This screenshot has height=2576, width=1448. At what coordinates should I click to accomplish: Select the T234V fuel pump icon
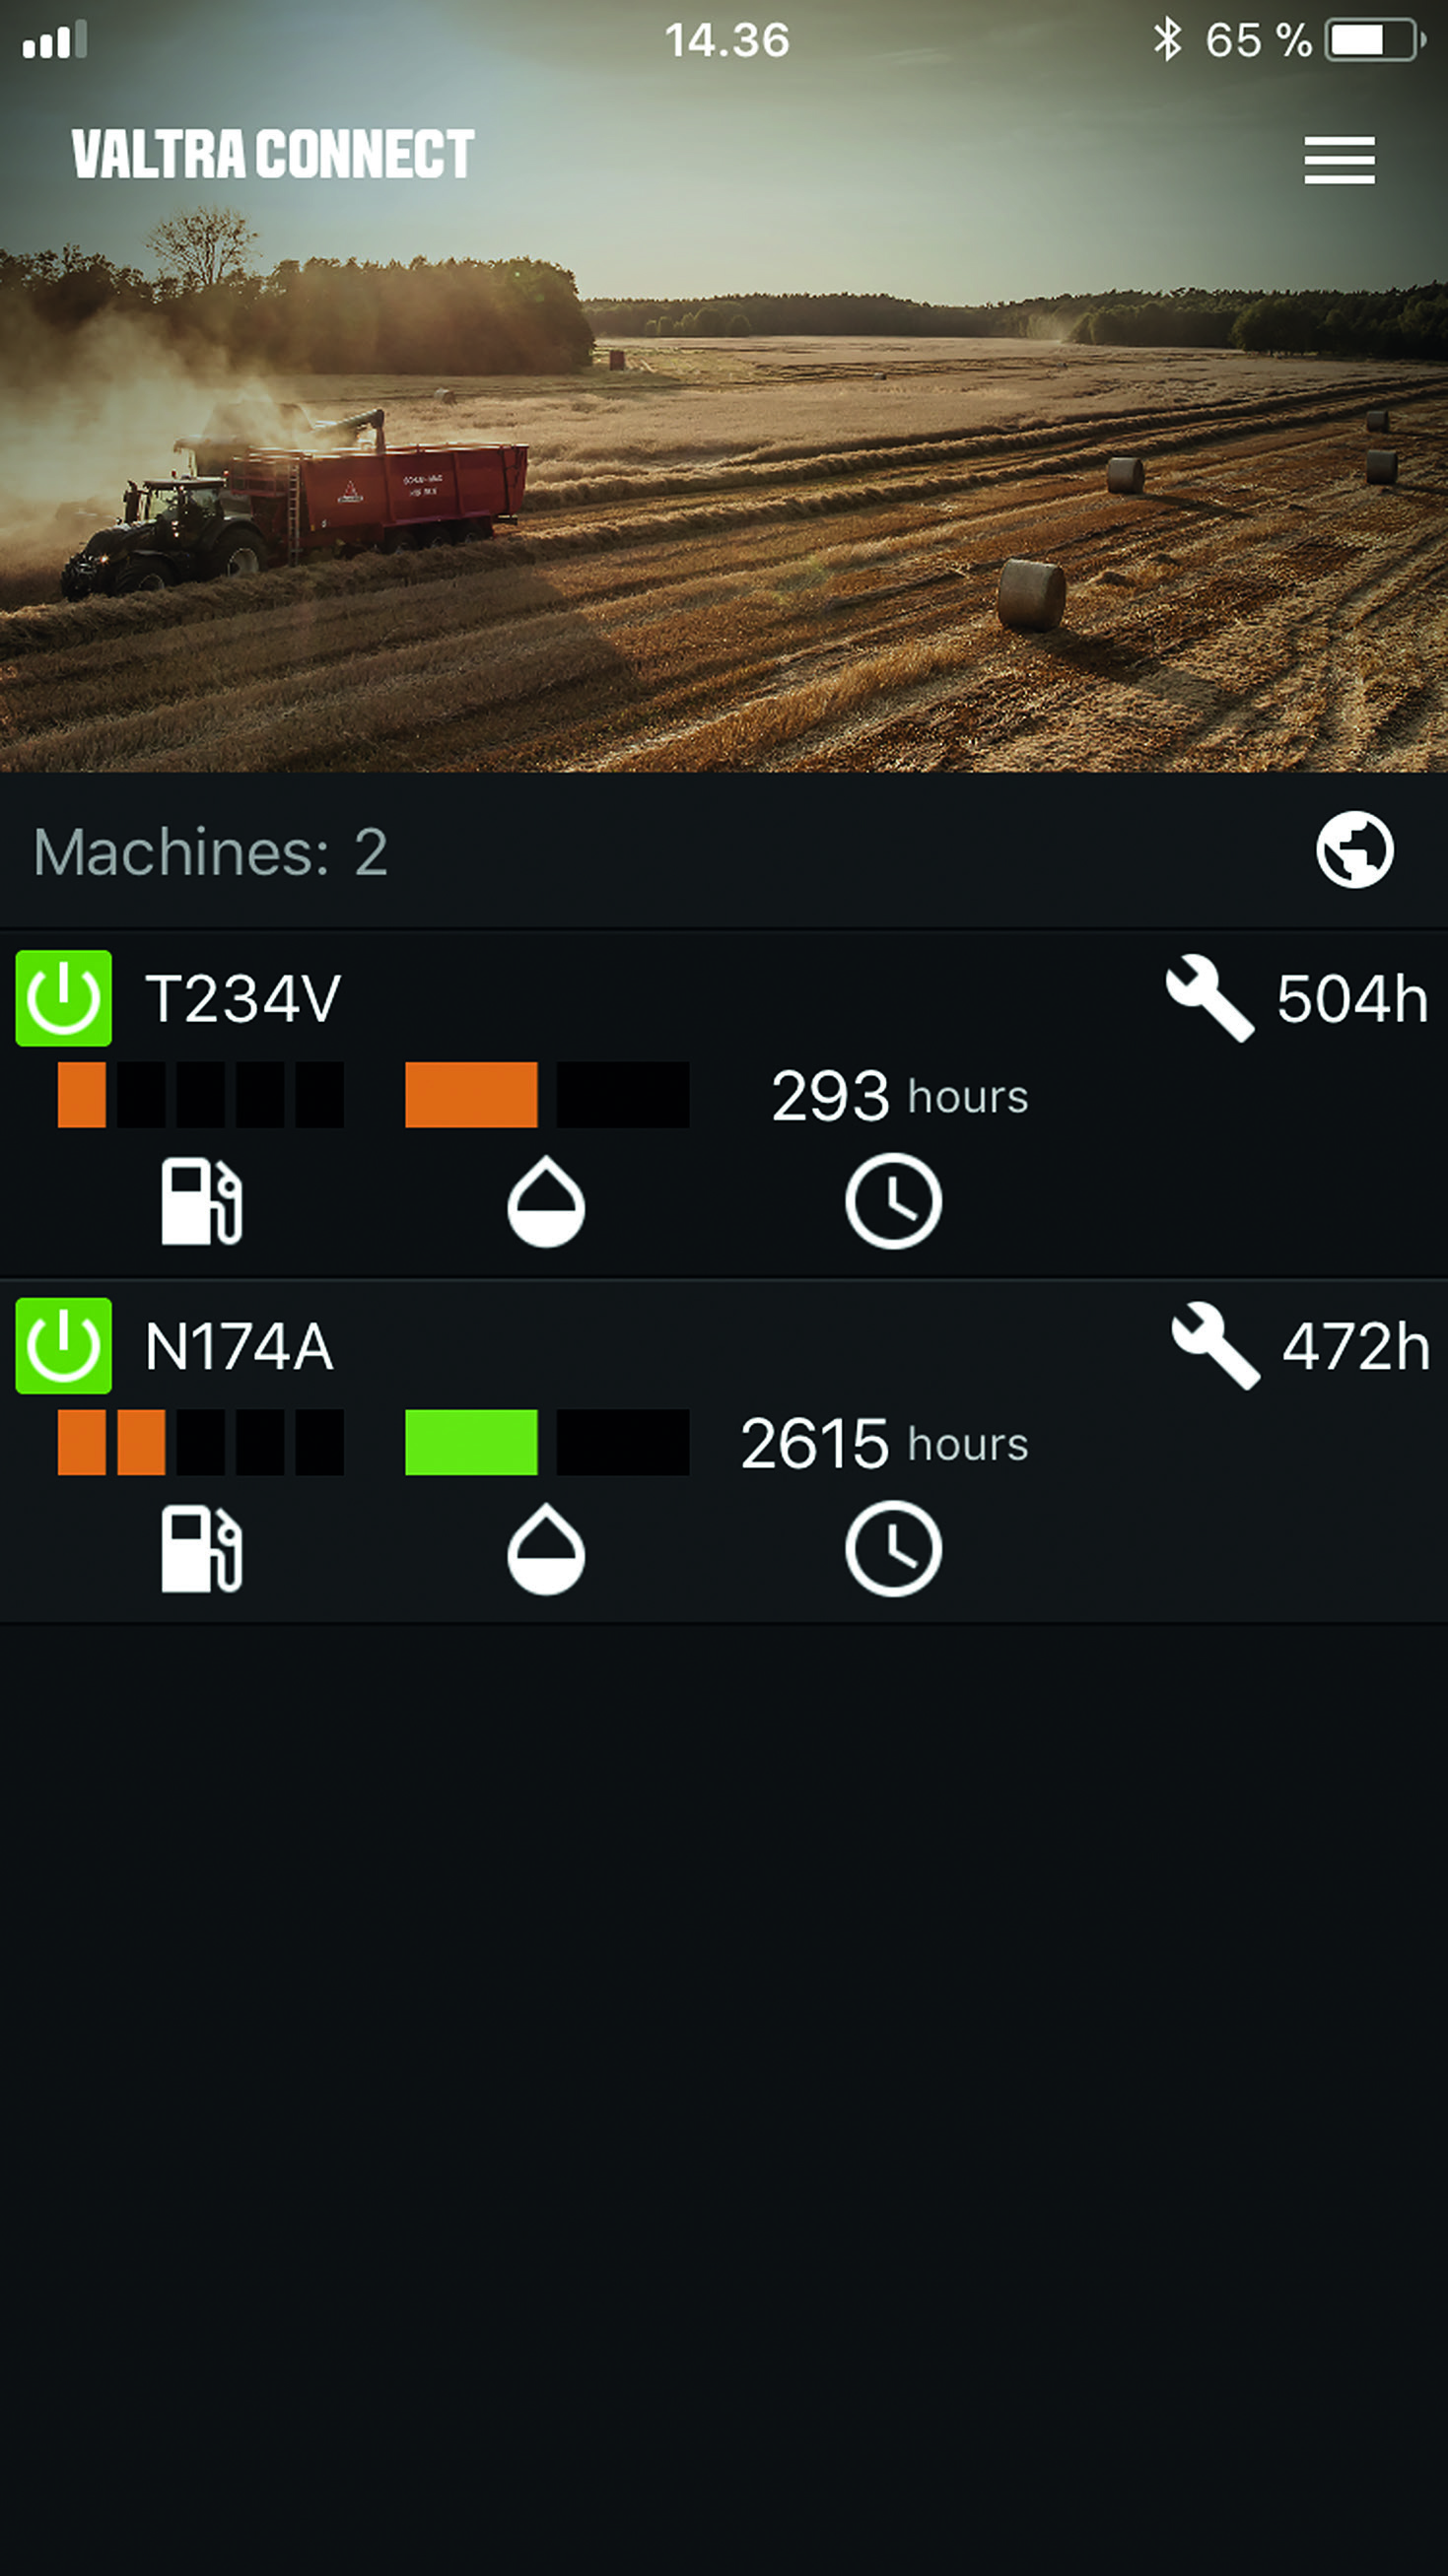(202, 1201)
